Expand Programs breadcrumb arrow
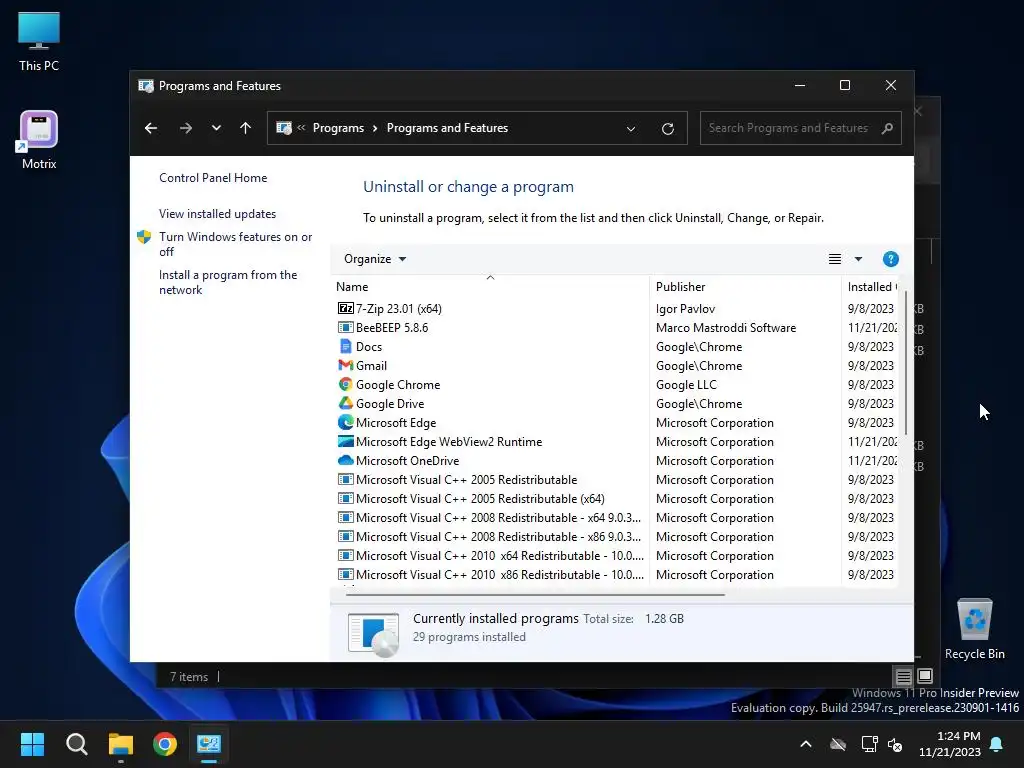Image resolution: width=1024 pixels, height=768 pixels. tap(375, 128)
